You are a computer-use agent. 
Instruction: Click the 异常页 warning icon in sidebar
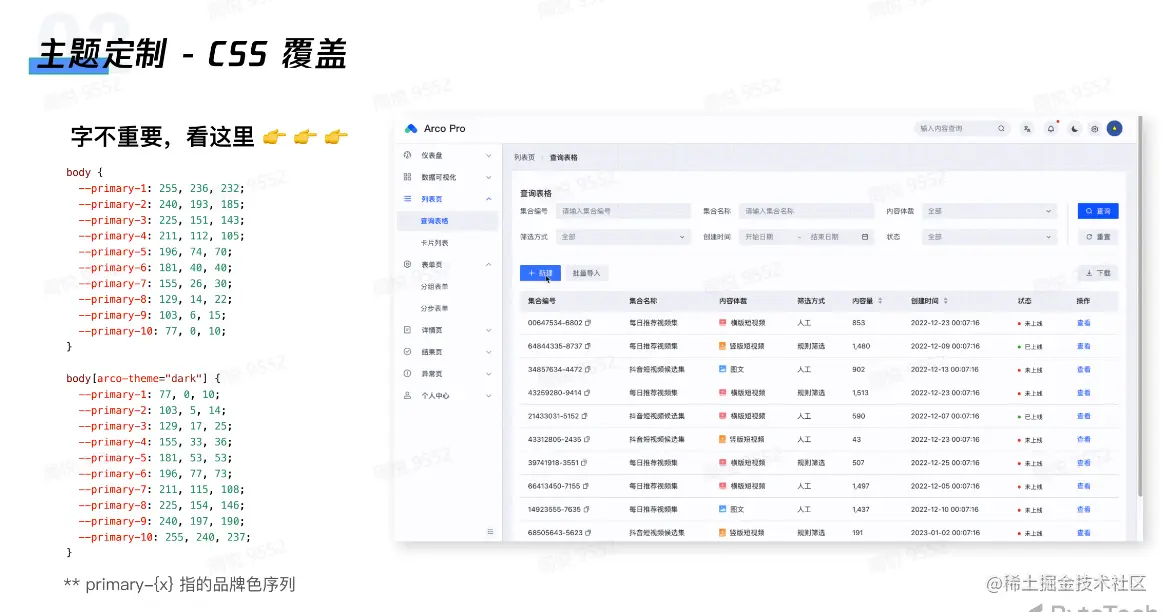[x=407, y=374]
